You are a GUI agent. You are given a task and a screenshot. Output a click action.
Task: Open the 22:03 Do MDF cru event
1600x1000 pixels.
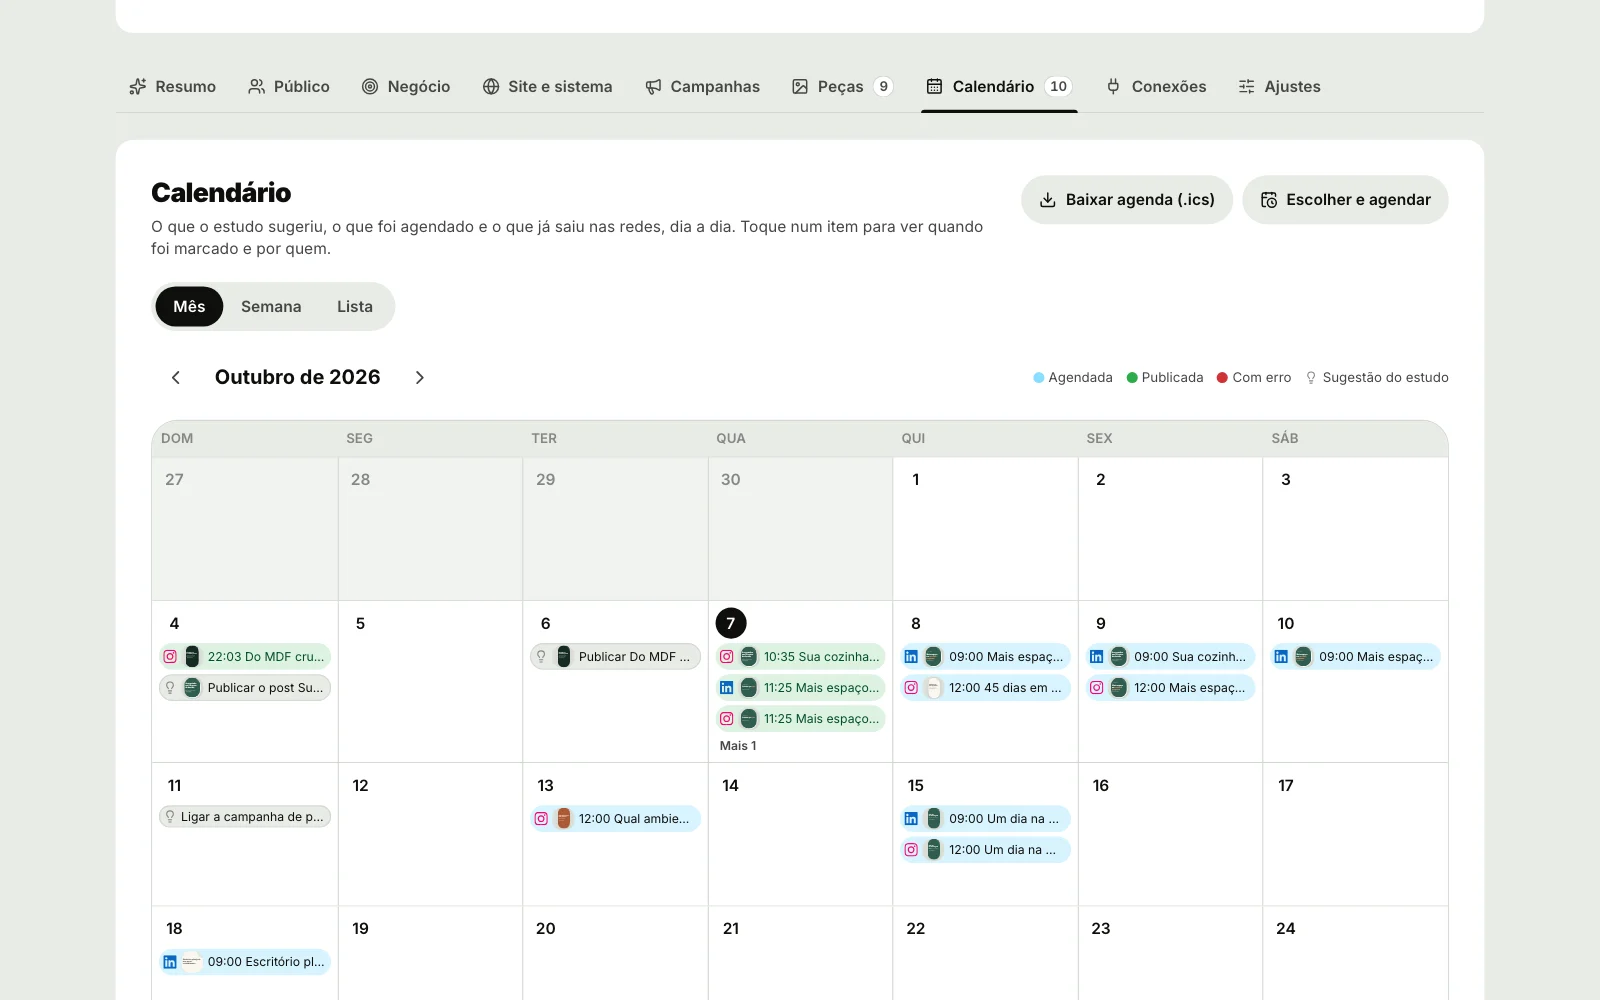coord(245,657)
